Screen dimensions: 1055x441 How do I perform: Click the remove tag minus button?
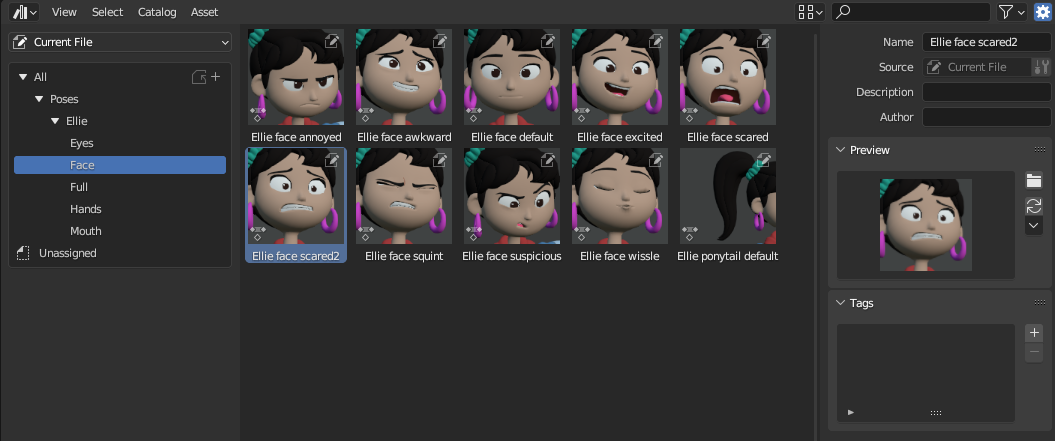[1034, 352]
